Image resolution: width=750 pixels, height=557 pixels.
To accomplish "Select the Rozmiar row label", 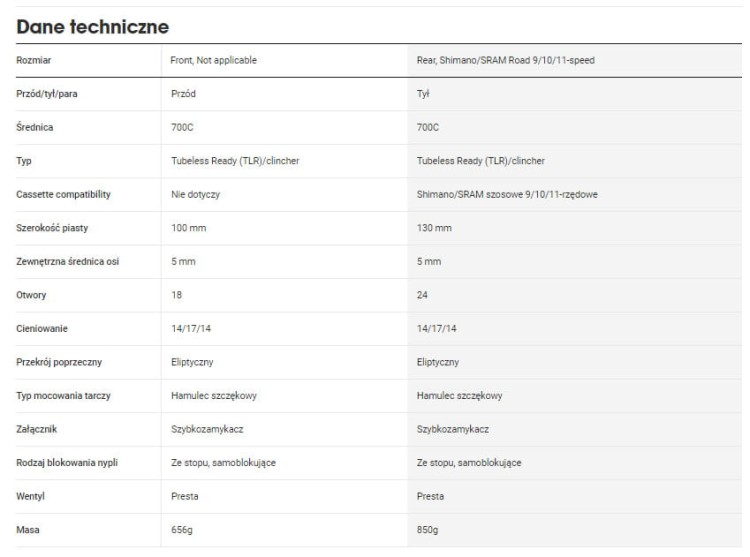I will coord(33,60).
